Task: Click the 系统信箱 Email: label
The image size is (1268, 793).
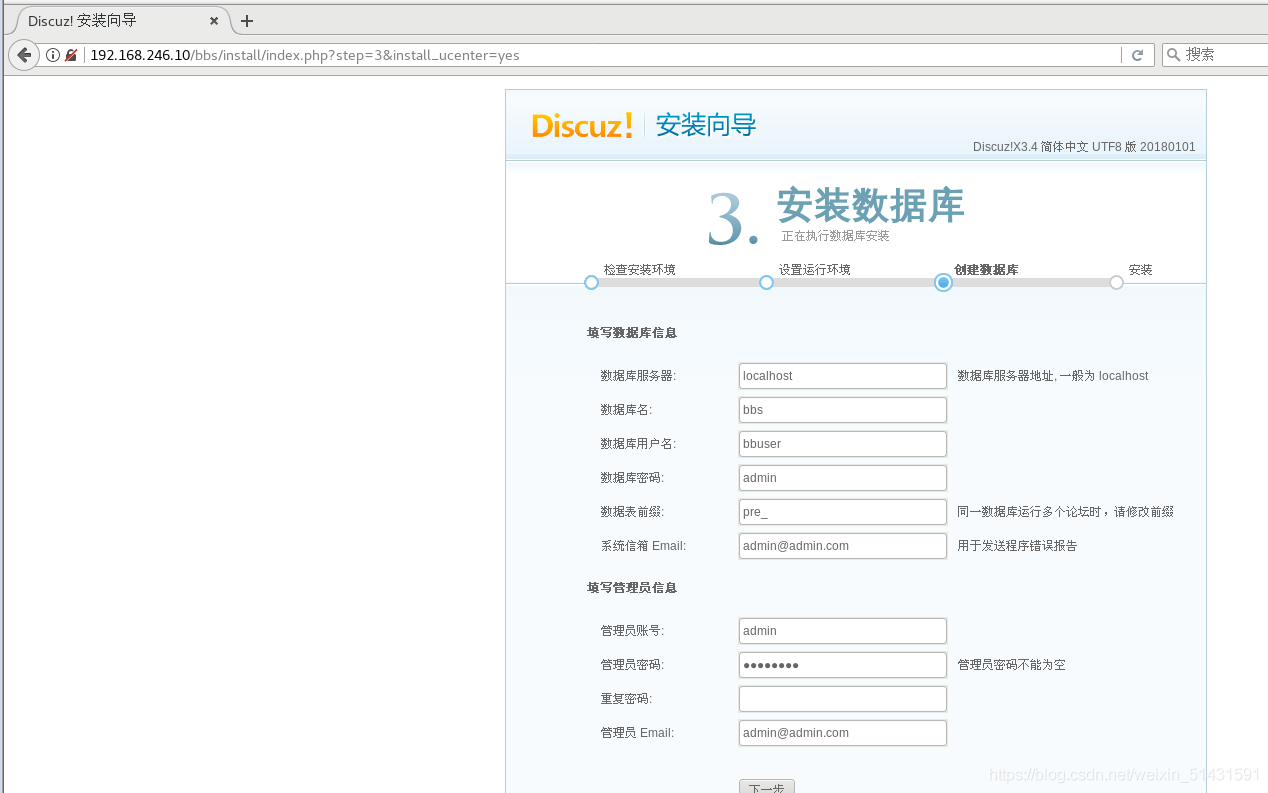Action: pos(643,546)
